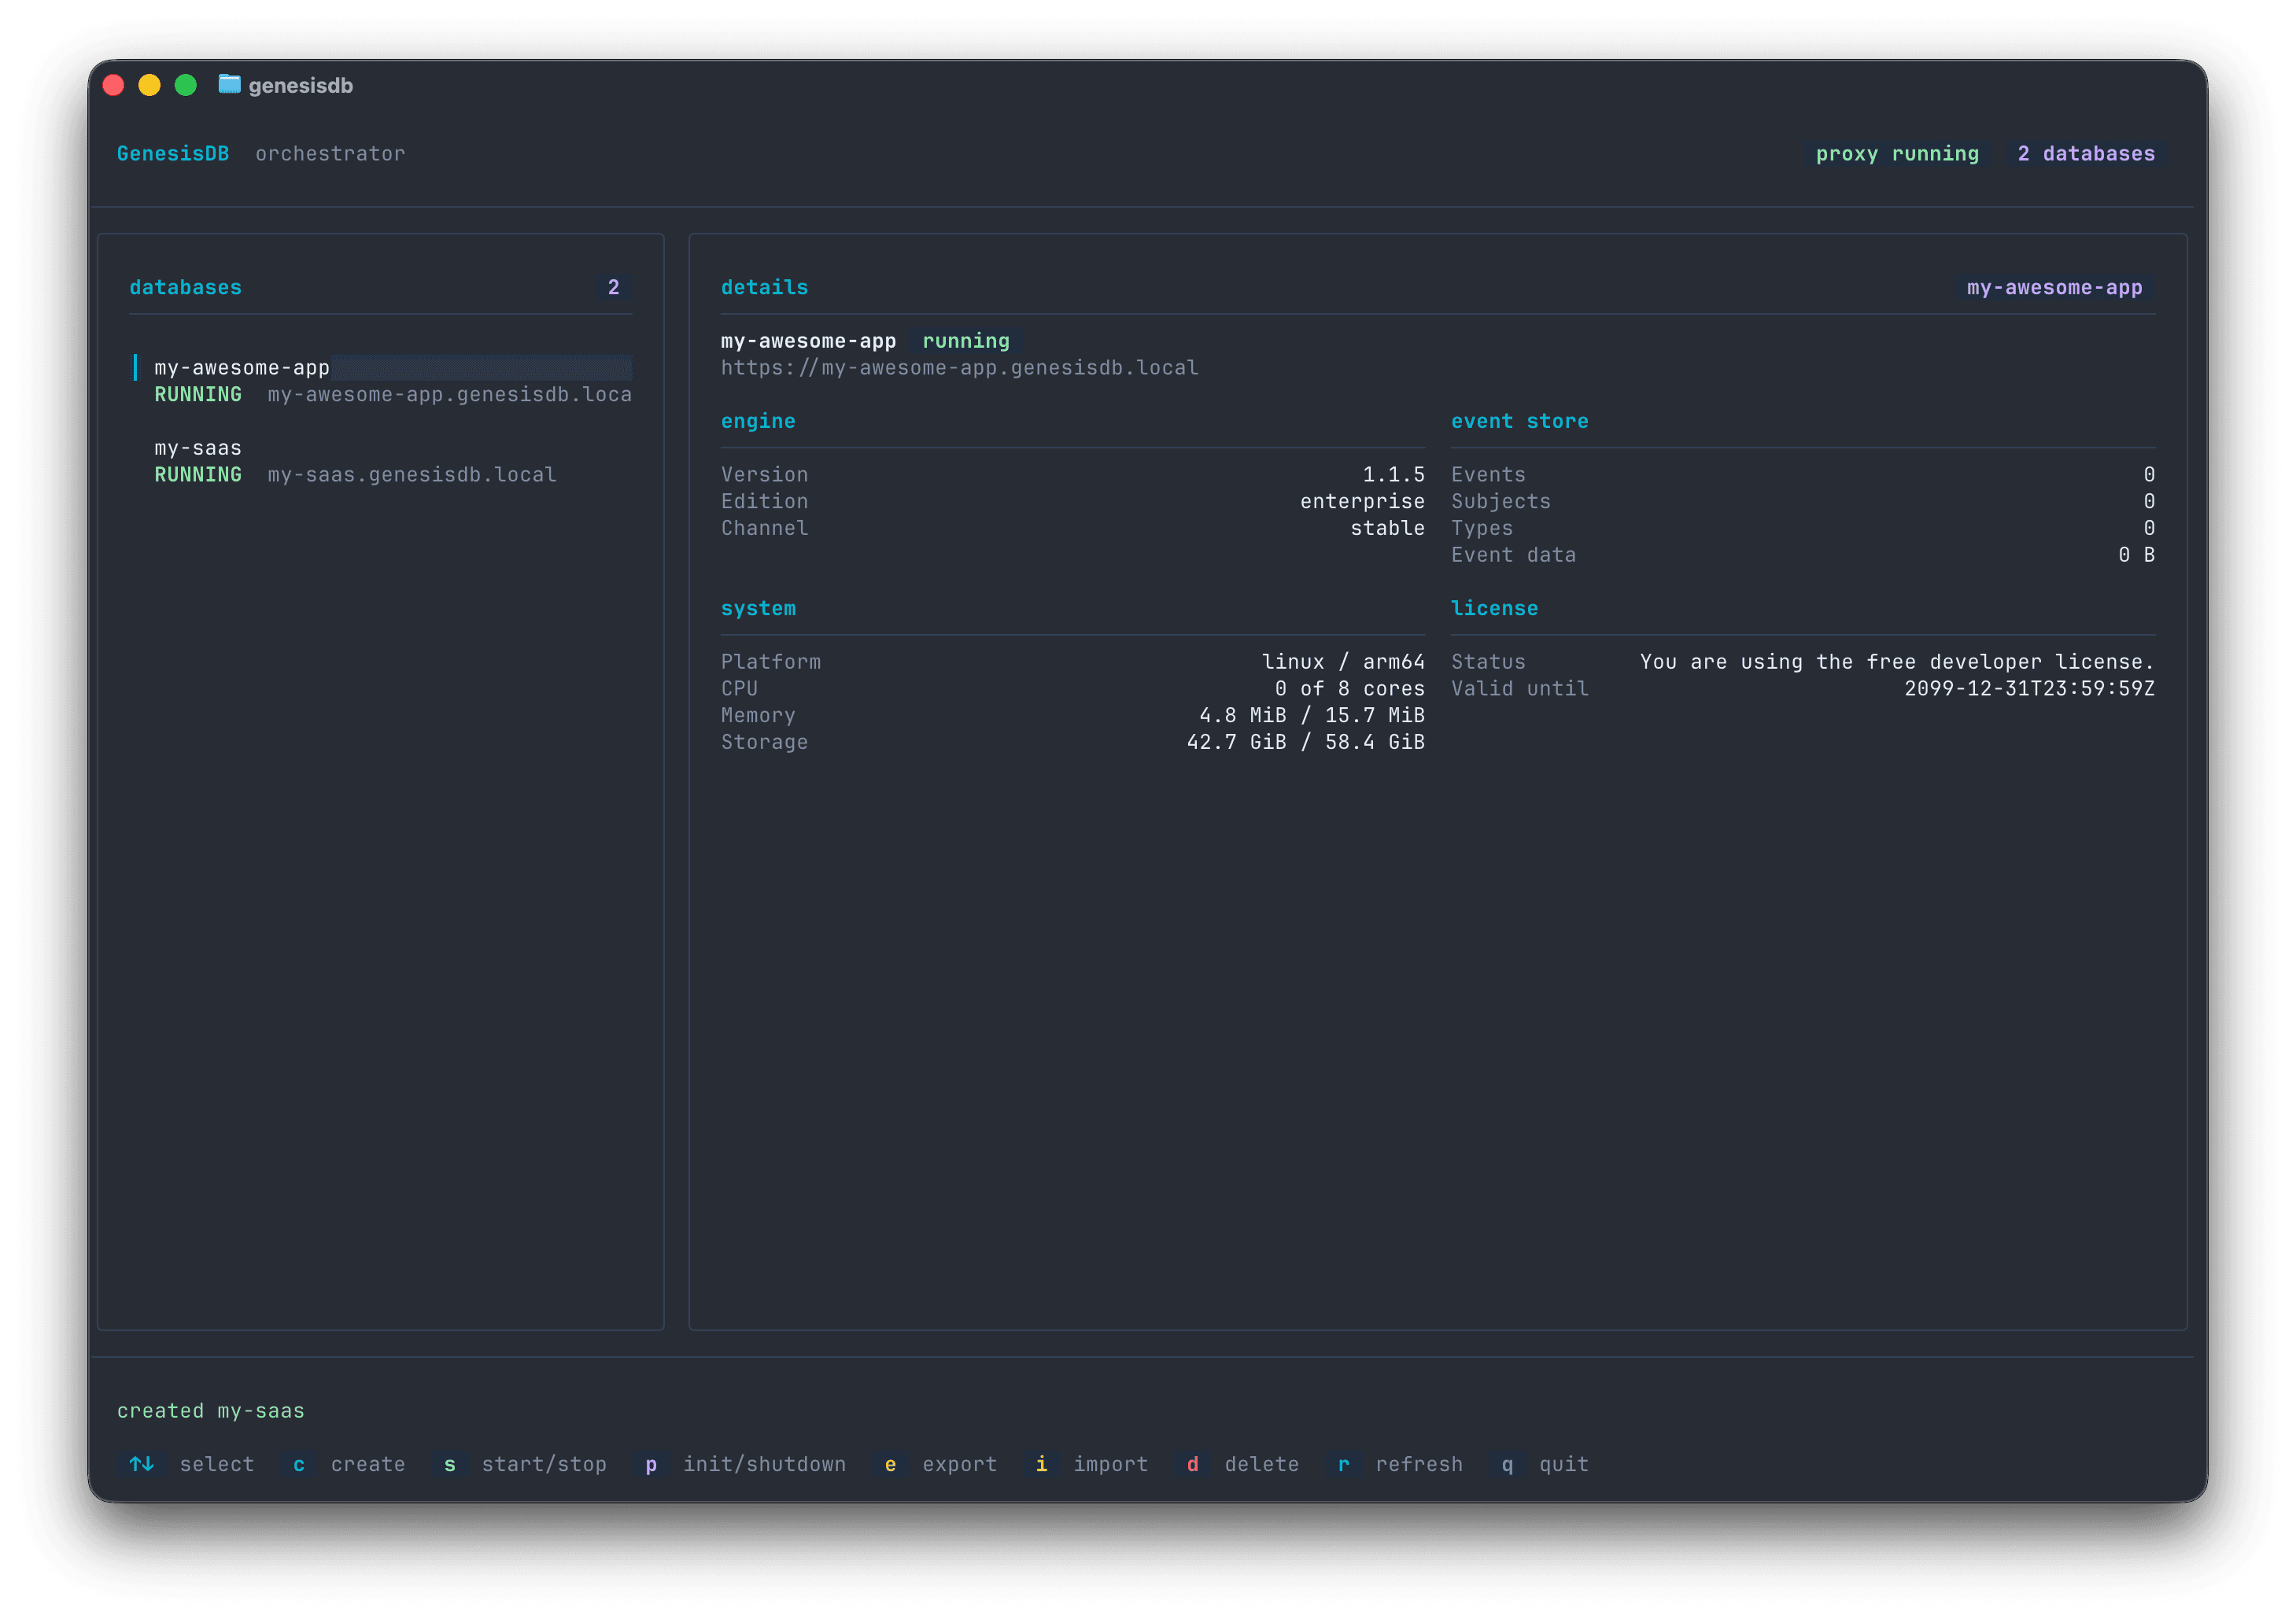
Task: Click the 'engine' section heading
Action: (758, 421)
